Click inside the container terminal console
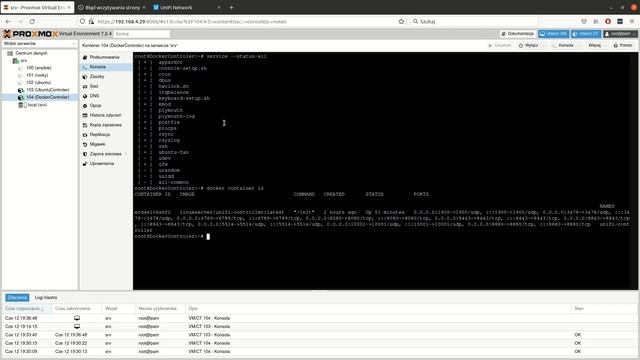 tap(384, 171)
